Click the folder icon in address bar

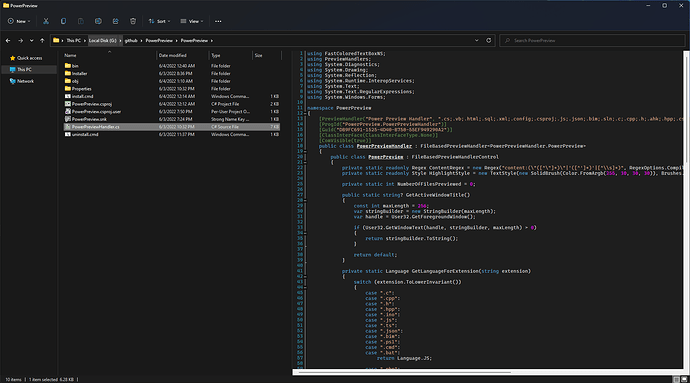click(x=56, y=41)
